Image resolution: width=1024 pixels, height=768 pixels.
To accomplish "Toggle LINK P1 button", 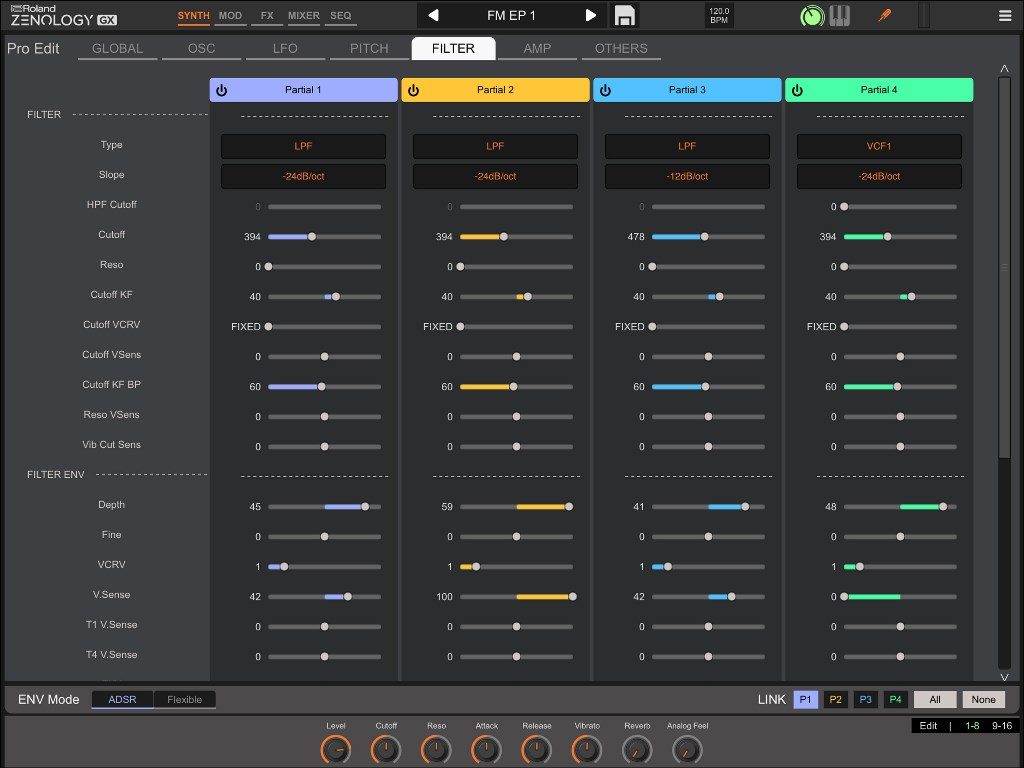I will [x=805, y=699].
